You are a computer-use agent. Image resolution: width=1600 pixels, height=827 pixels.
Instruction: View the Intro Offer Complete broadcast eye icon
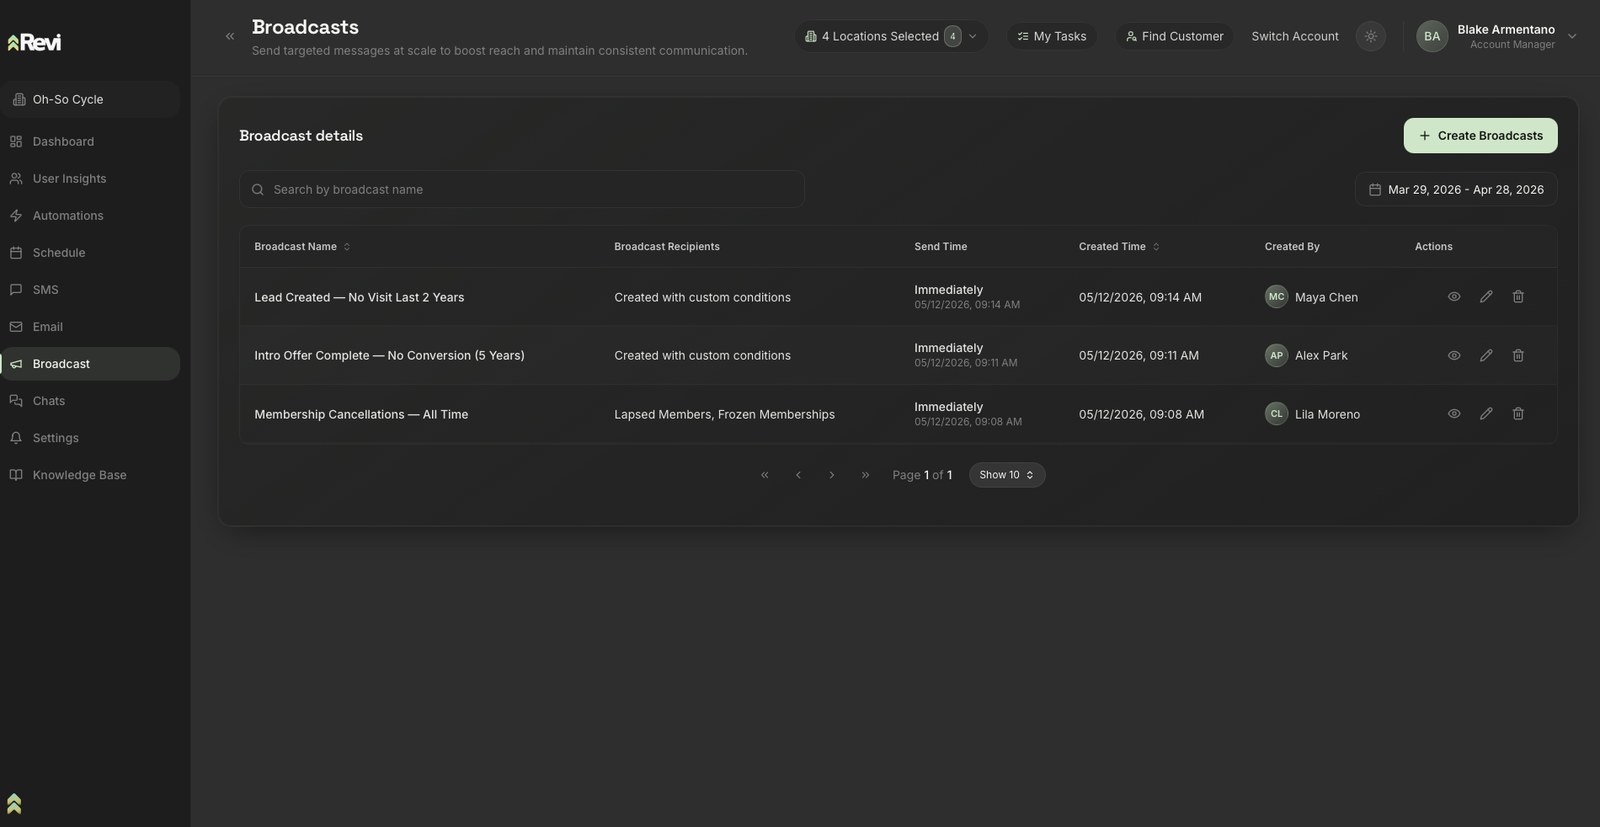click(1454, 355)
